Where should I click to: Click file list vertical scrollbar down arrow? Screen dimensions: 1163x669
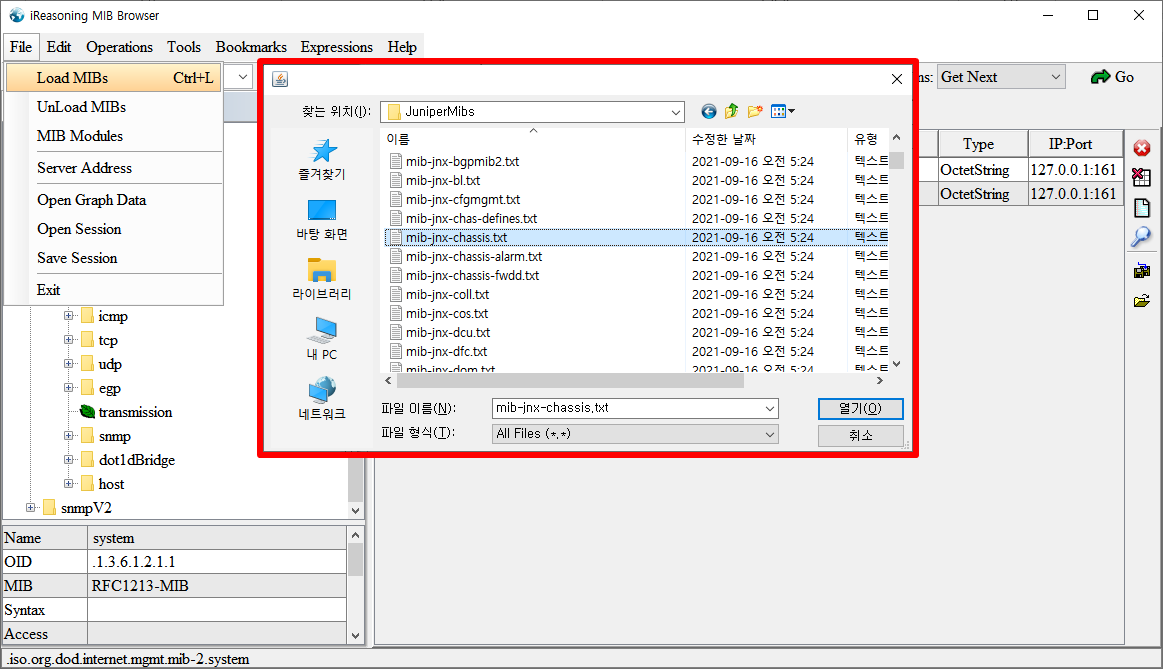click(x=896, y=363)
